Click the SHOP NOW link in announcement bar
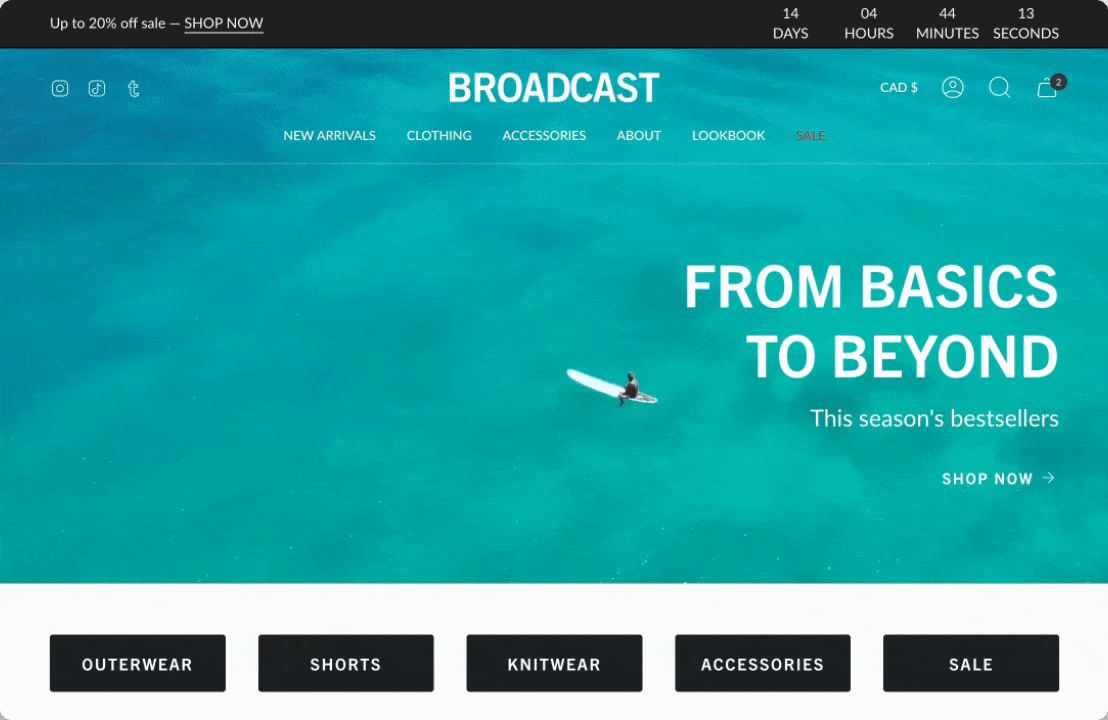This screenshot has width=1108, height=720. 223,23
